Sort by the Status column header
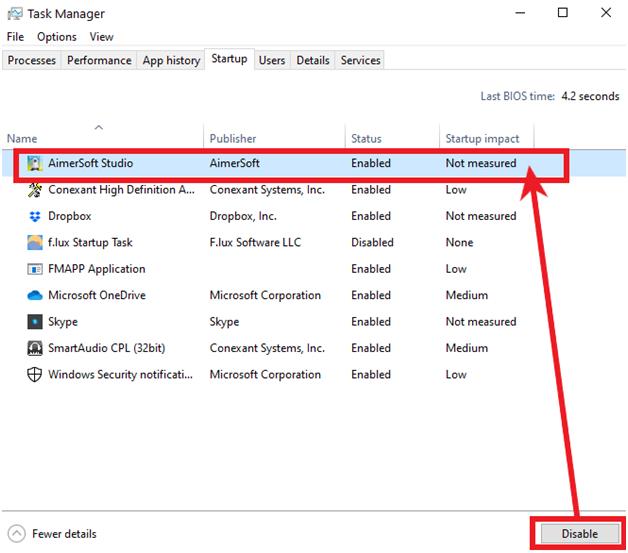628x553 pixels. [x=366, y=139]
